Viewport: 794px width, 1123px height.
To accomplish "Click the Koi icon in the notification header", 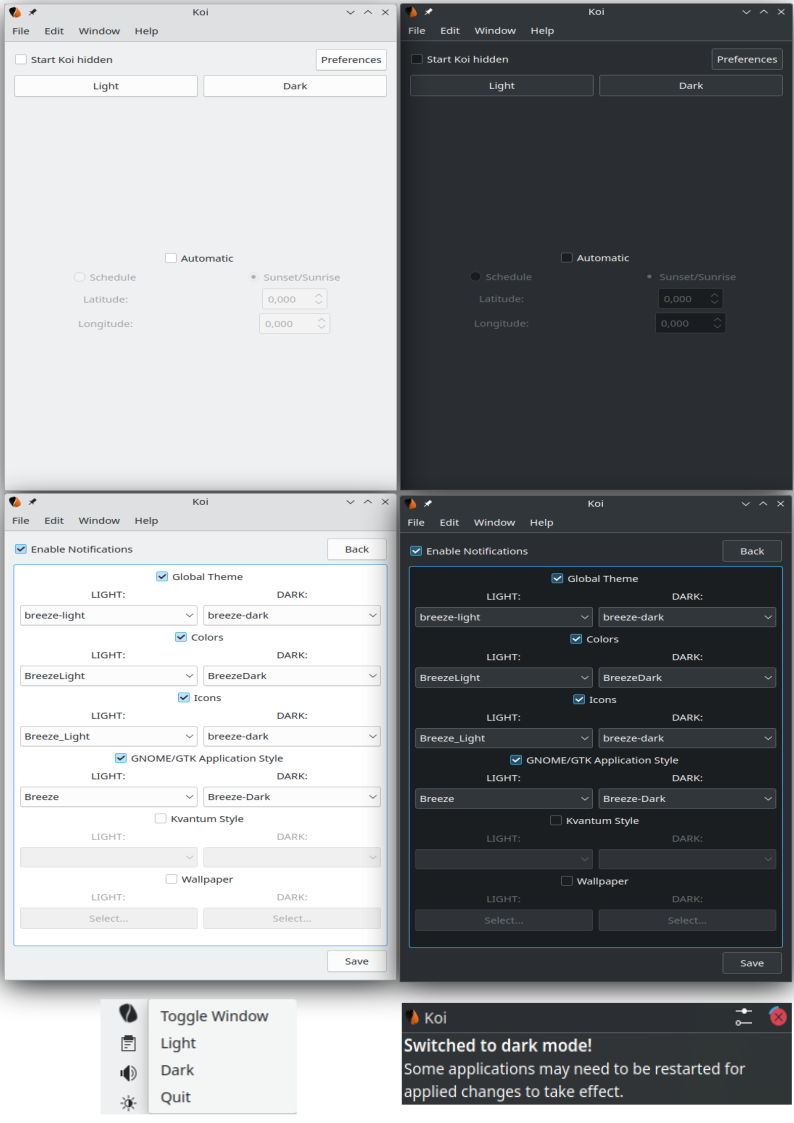I will pyautogui.click(x=412, y=1017).
